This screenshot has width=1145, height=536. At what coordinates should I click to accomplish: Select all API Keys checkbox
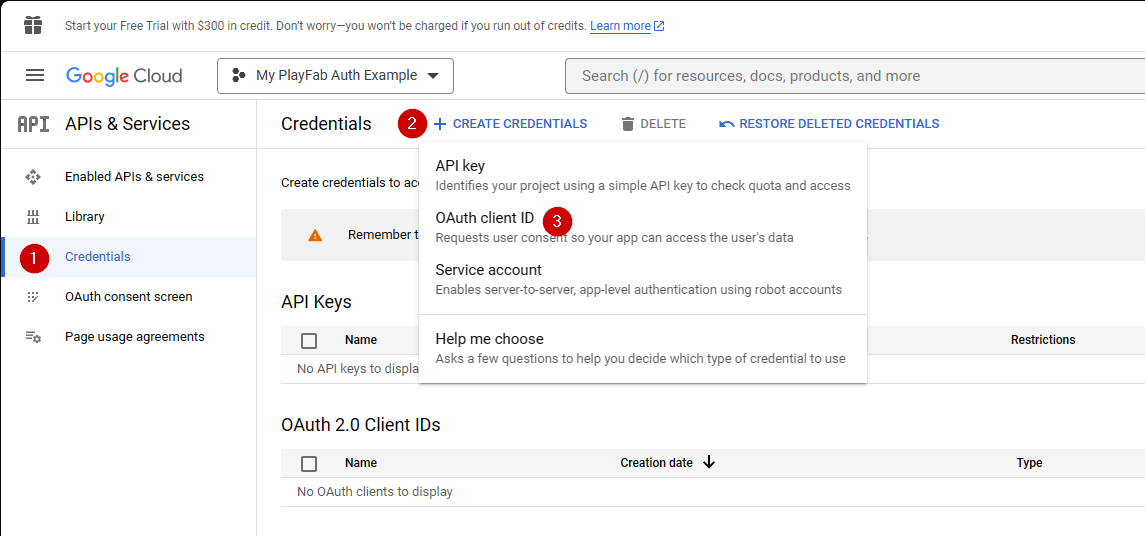309,340
